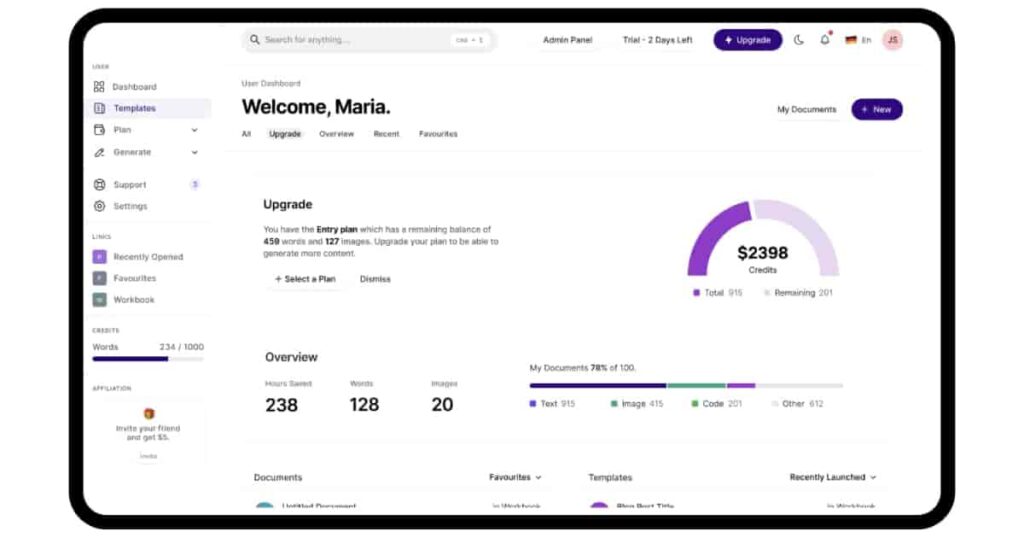Click the Words credits progress bar

coord(147,358)
